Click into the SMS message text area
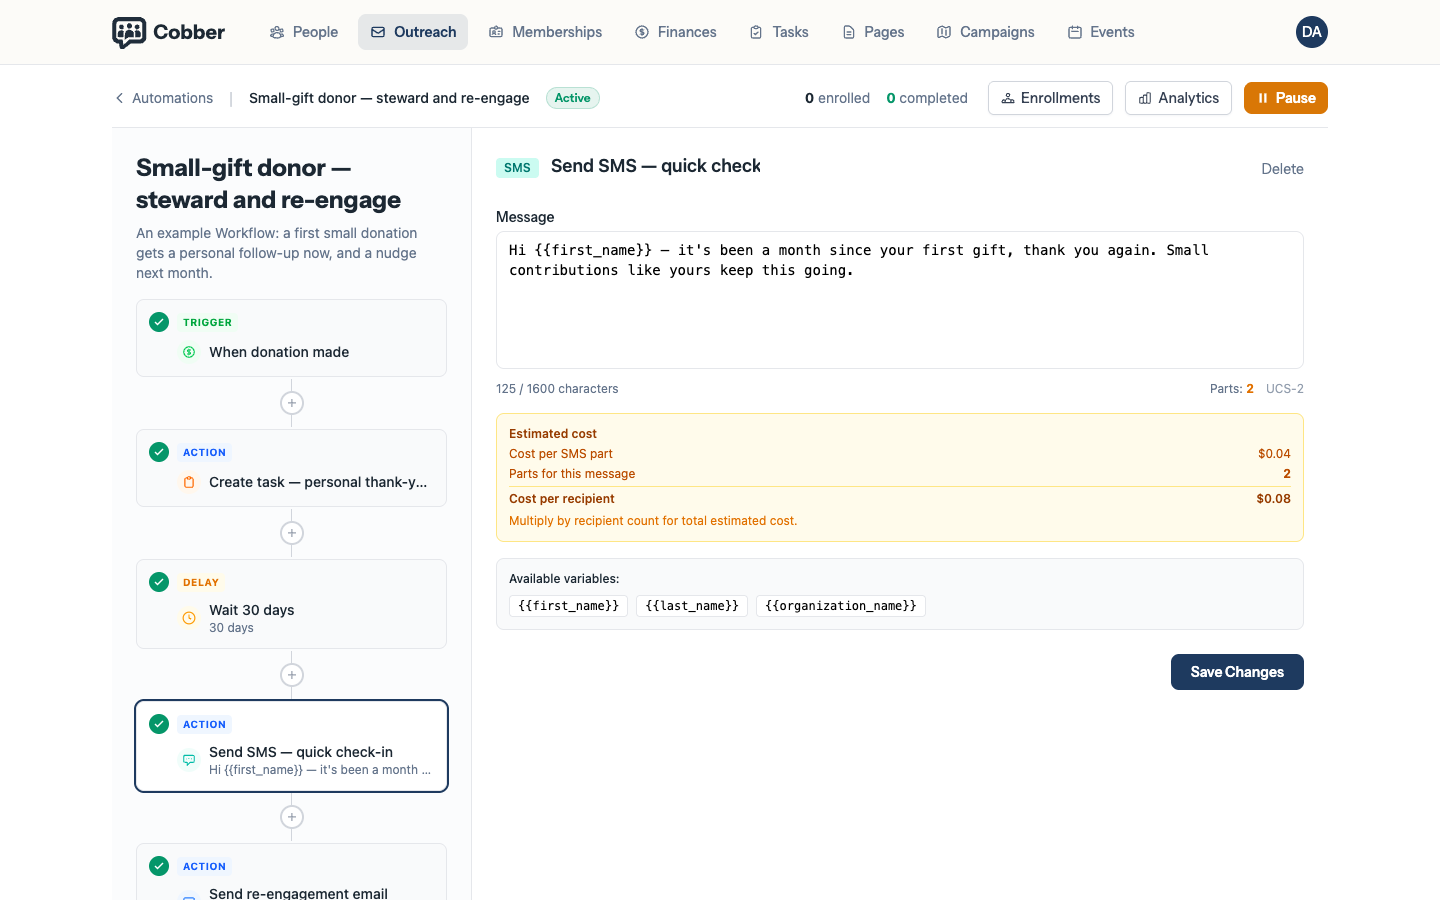Image resolution: width=1440 pixels, height=900 pixels. [x=900, y=300]
